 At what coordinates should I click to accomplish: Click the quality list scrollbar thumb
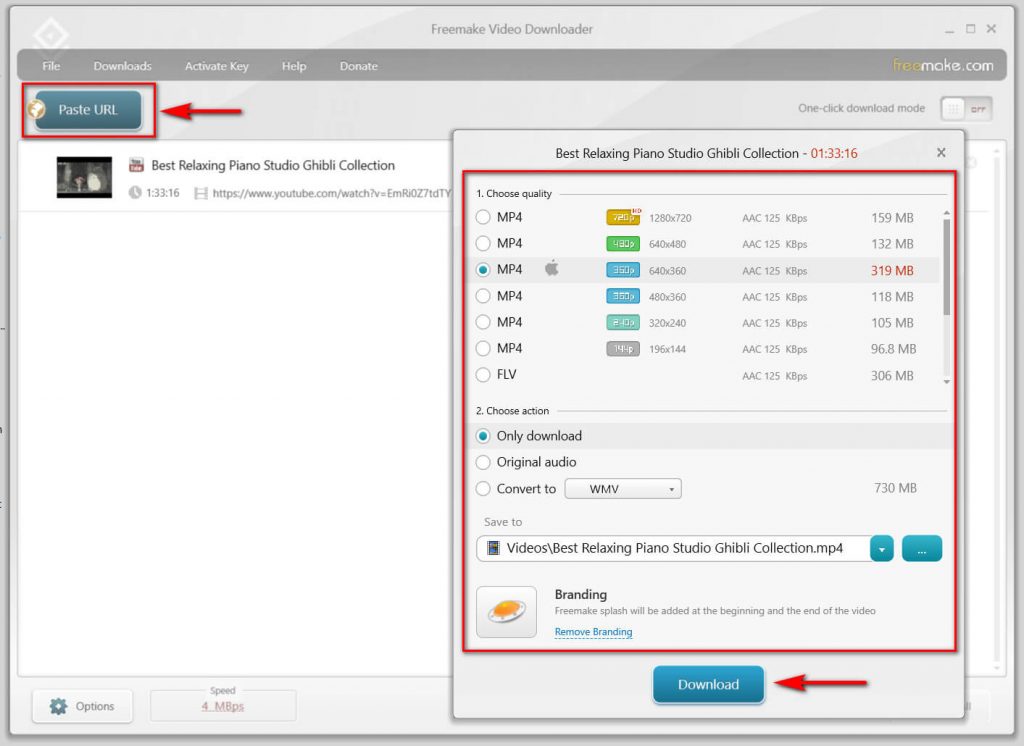[946, 267]
